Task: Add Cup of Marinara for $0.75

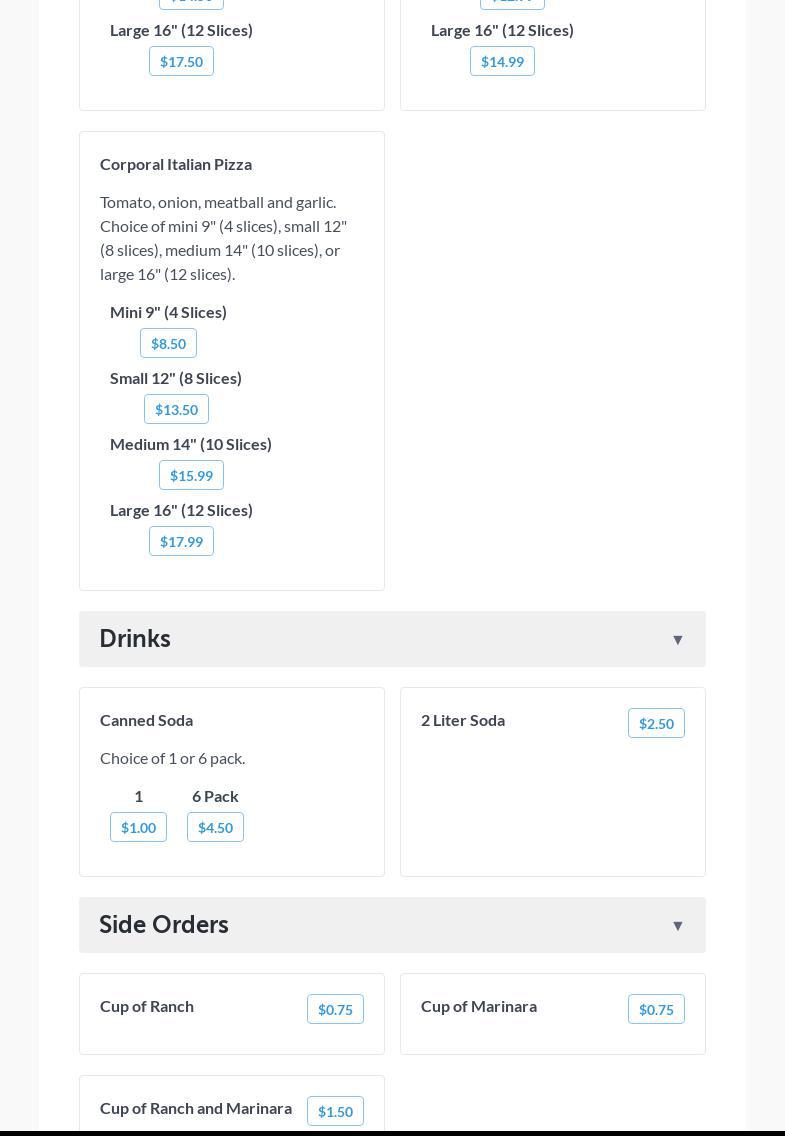Action: [x=656, y=1010]
